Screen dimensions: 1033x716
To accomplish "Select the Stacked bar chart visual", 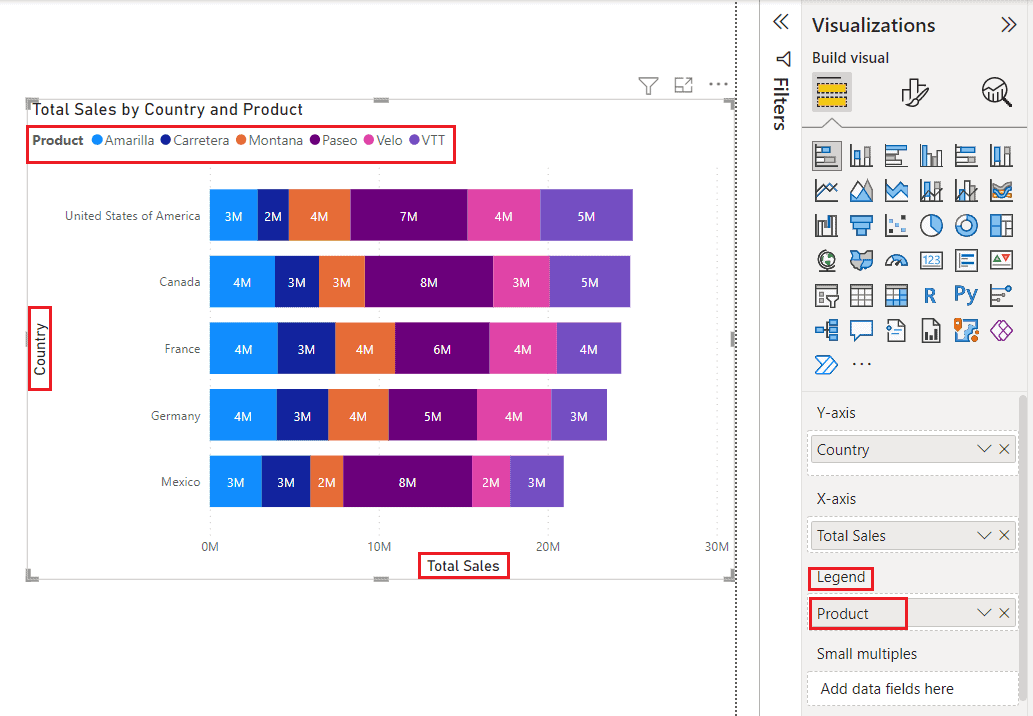I will pos(826,156).
